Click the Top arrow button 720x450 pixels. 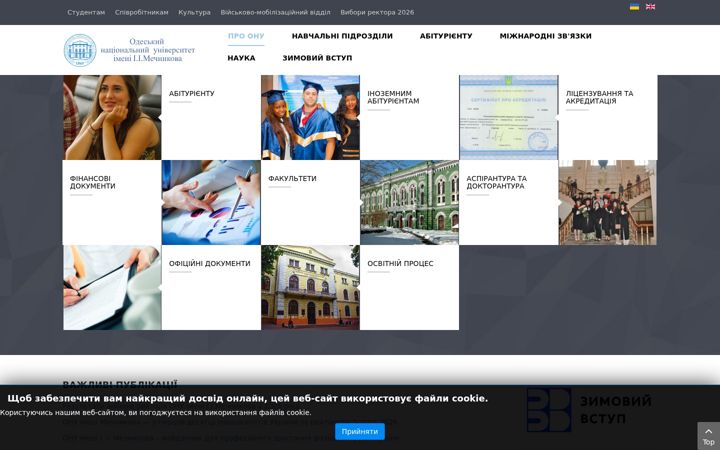click(708, 436)
